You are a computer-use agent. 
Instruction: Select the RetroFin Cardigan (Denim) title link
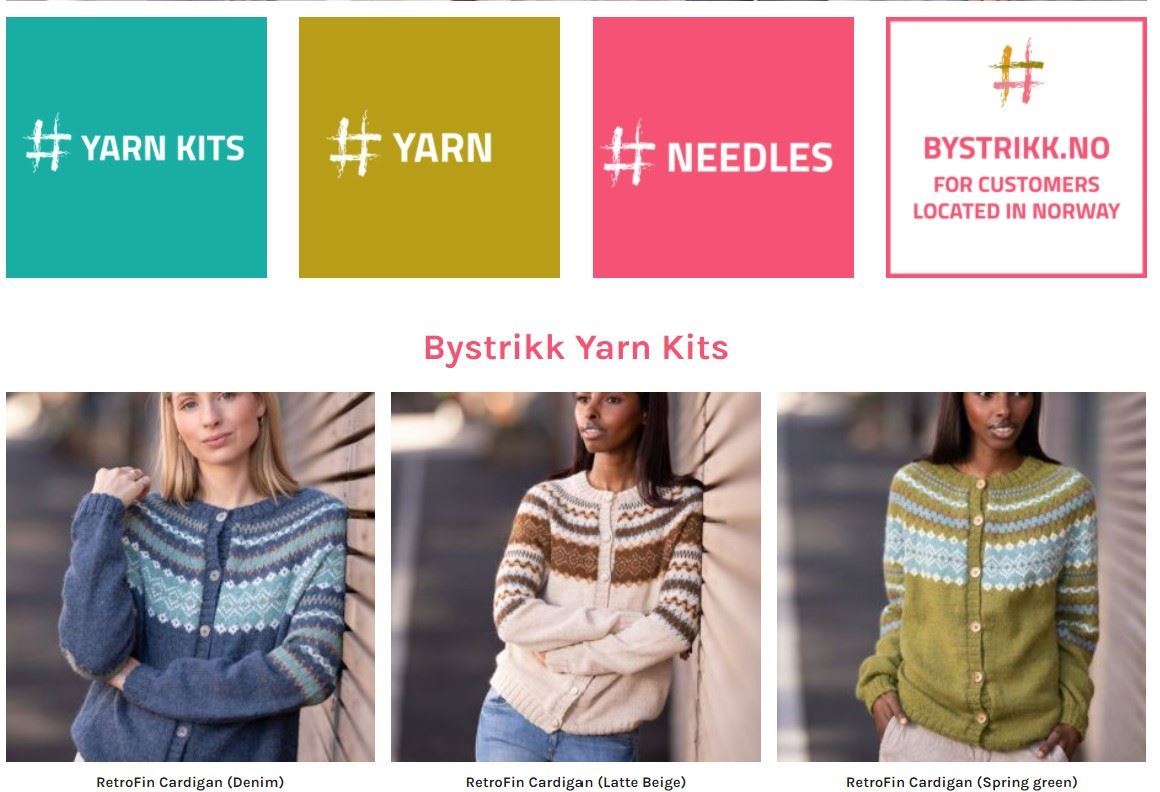[x=190, y=782]
